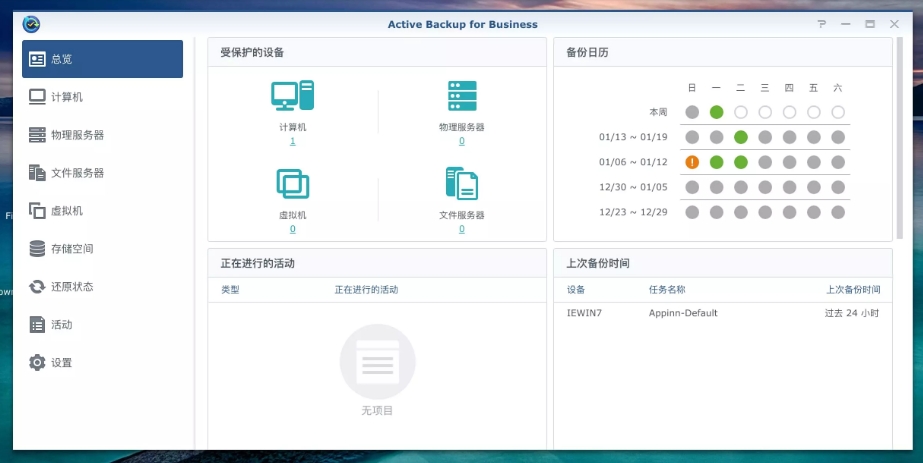Click the 任务名称 column header
Screen dimensions: 923x463
(667, 289)
